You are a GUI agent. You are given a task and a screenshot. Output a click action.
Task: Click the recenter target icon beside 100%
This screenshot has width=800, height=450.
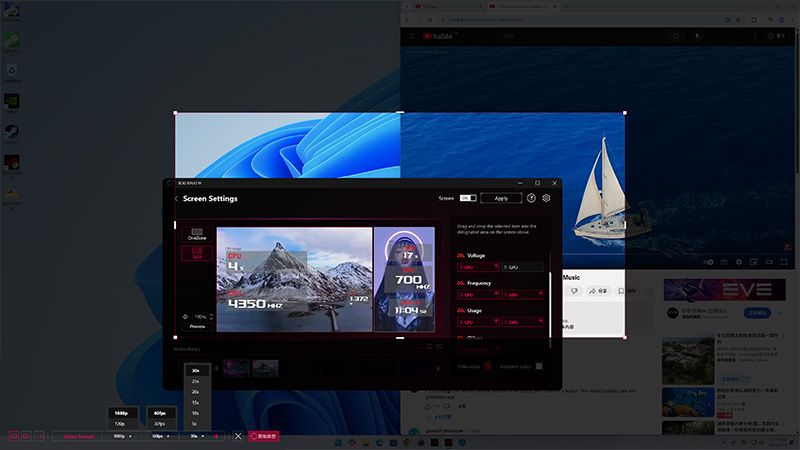(185, 317)
